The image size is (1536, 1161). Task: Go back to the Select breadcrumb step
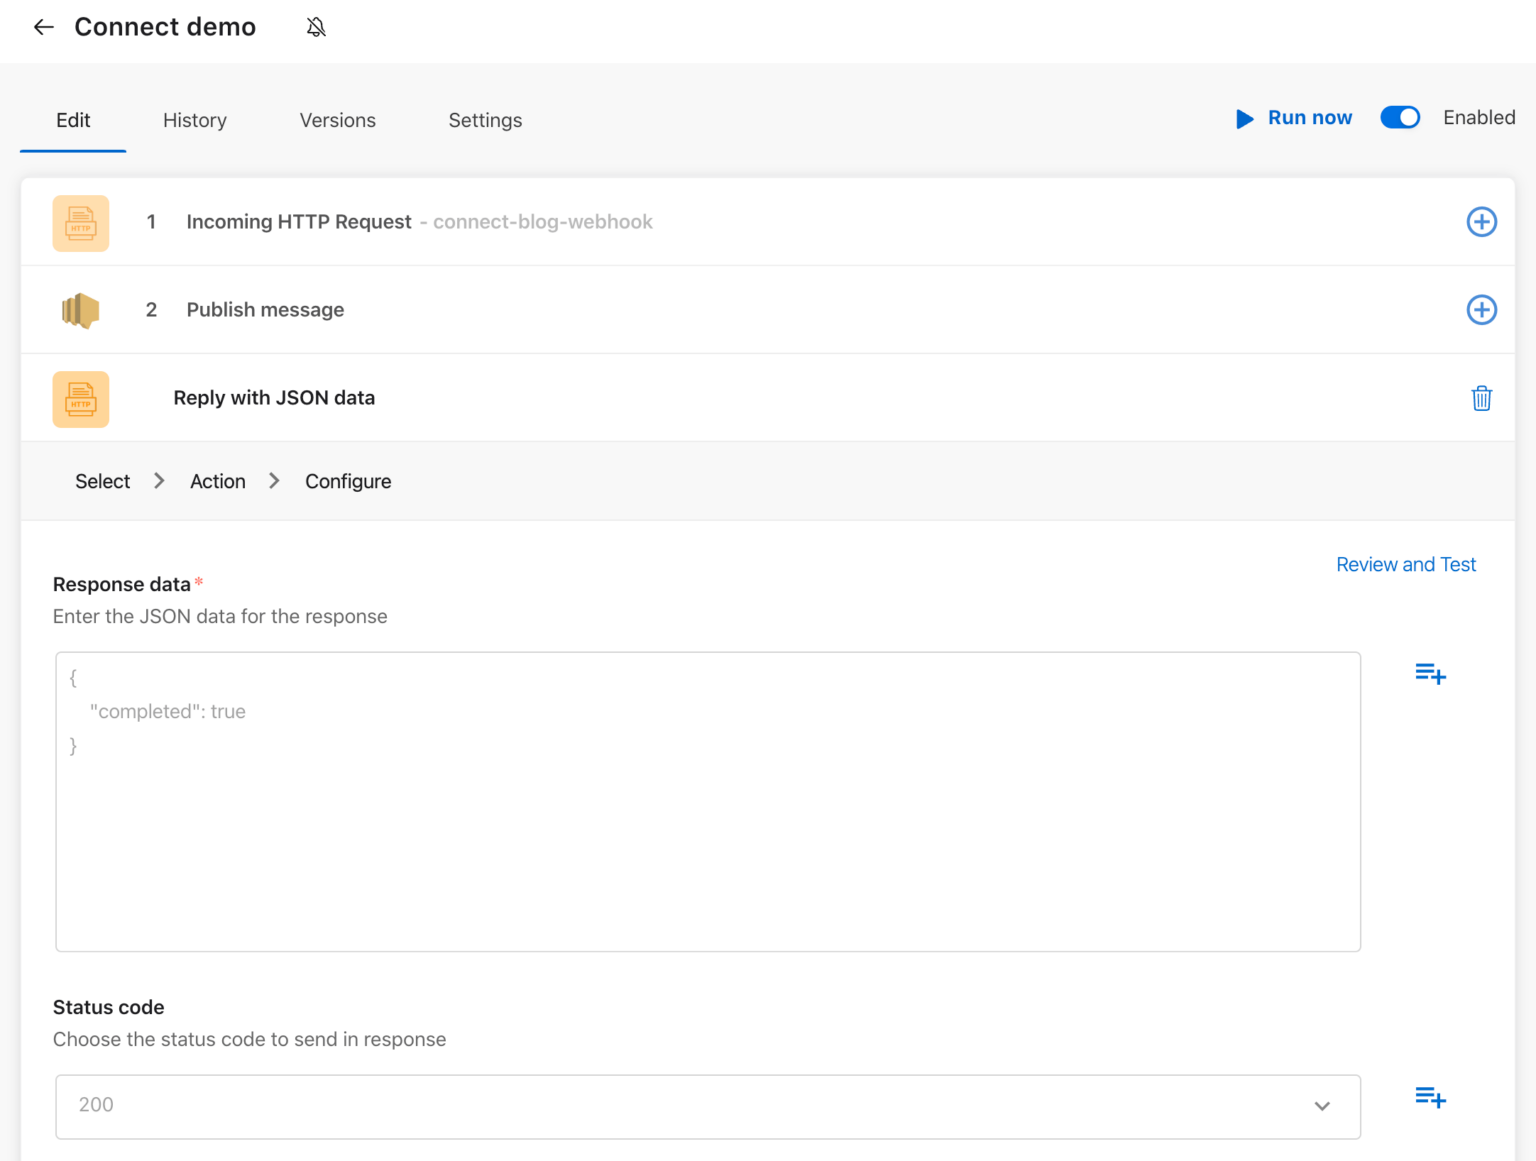[102, 481]
